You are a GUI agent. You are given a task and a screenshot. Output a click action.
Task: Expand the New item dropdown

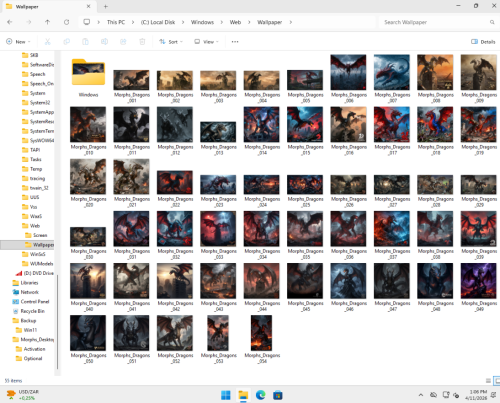[18, 42]
